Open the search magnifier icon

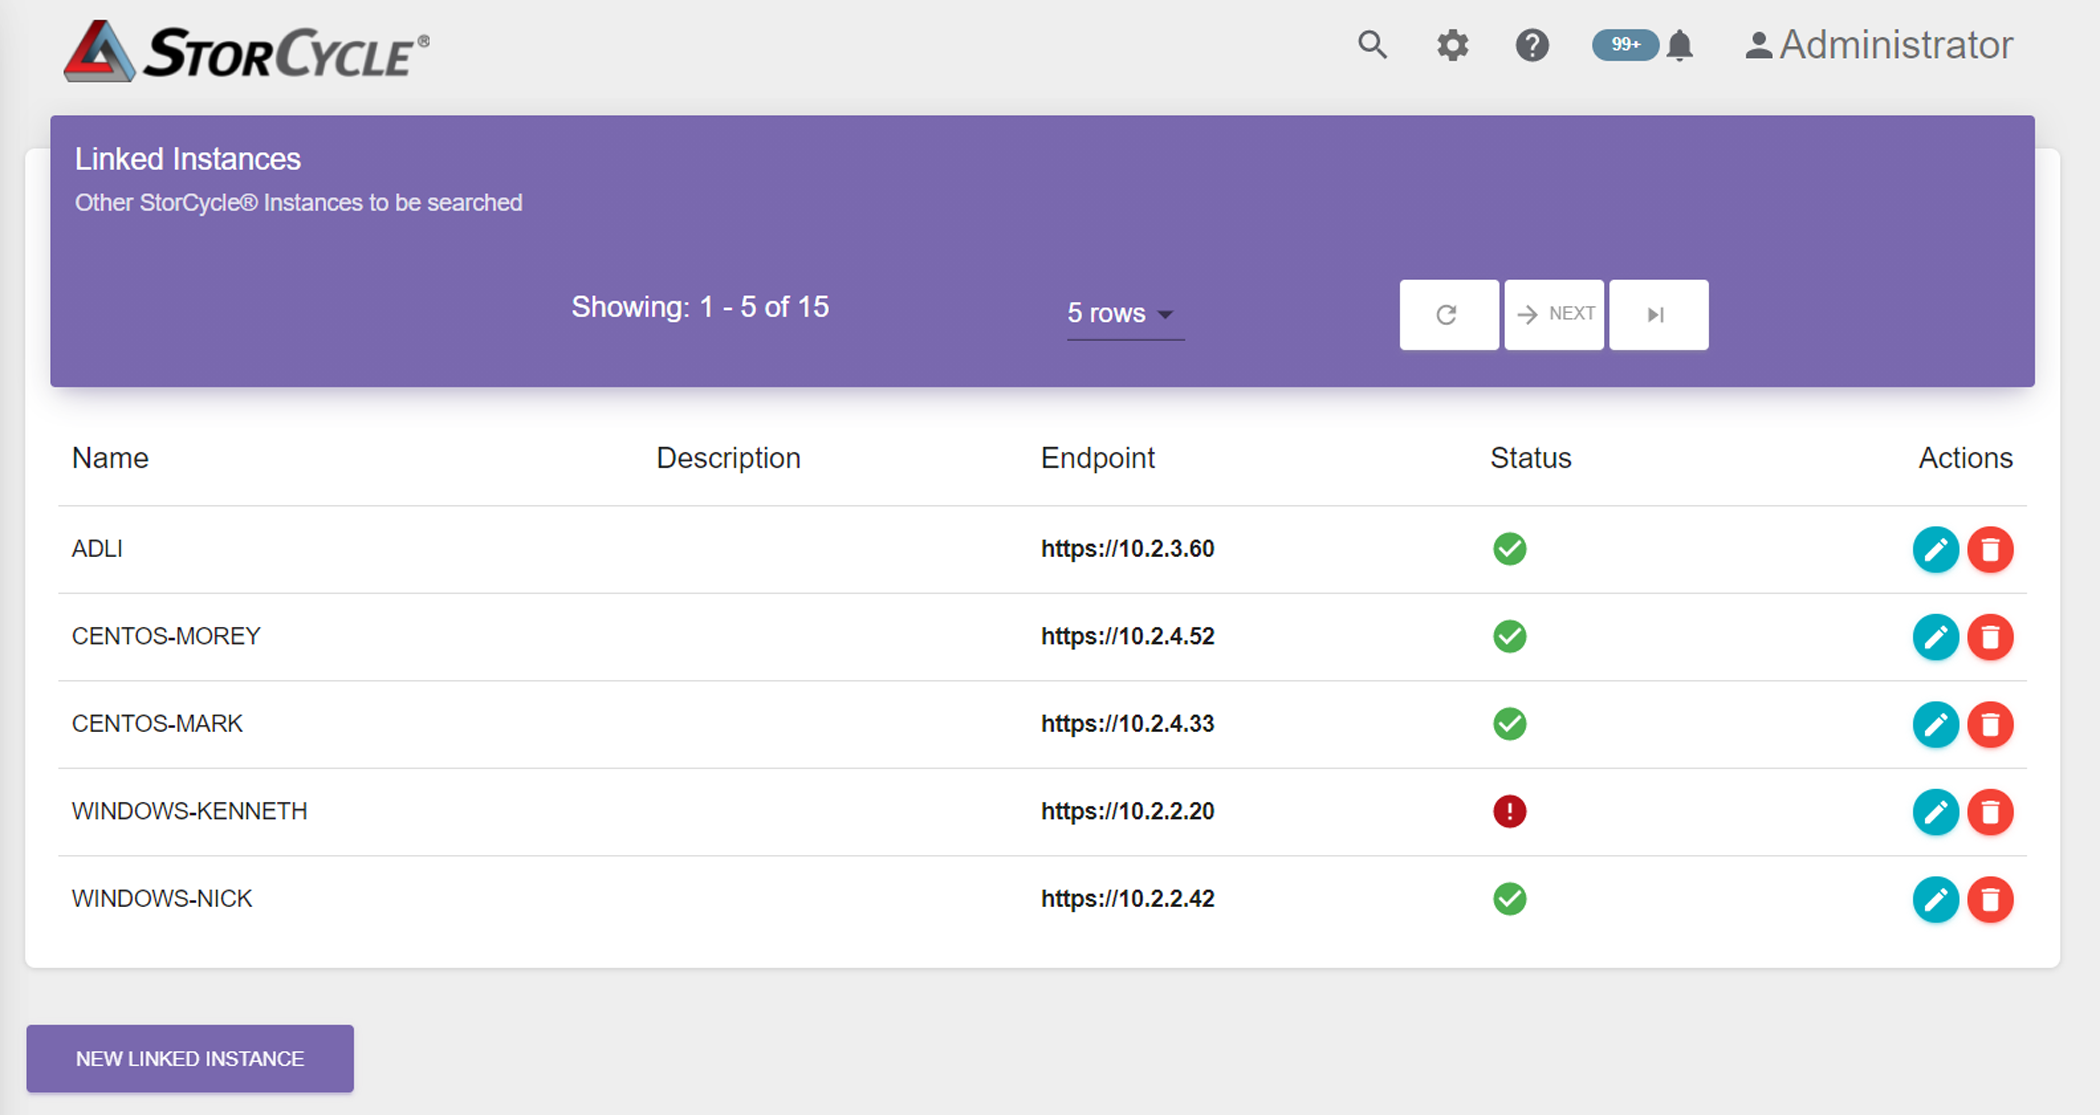1372,45
